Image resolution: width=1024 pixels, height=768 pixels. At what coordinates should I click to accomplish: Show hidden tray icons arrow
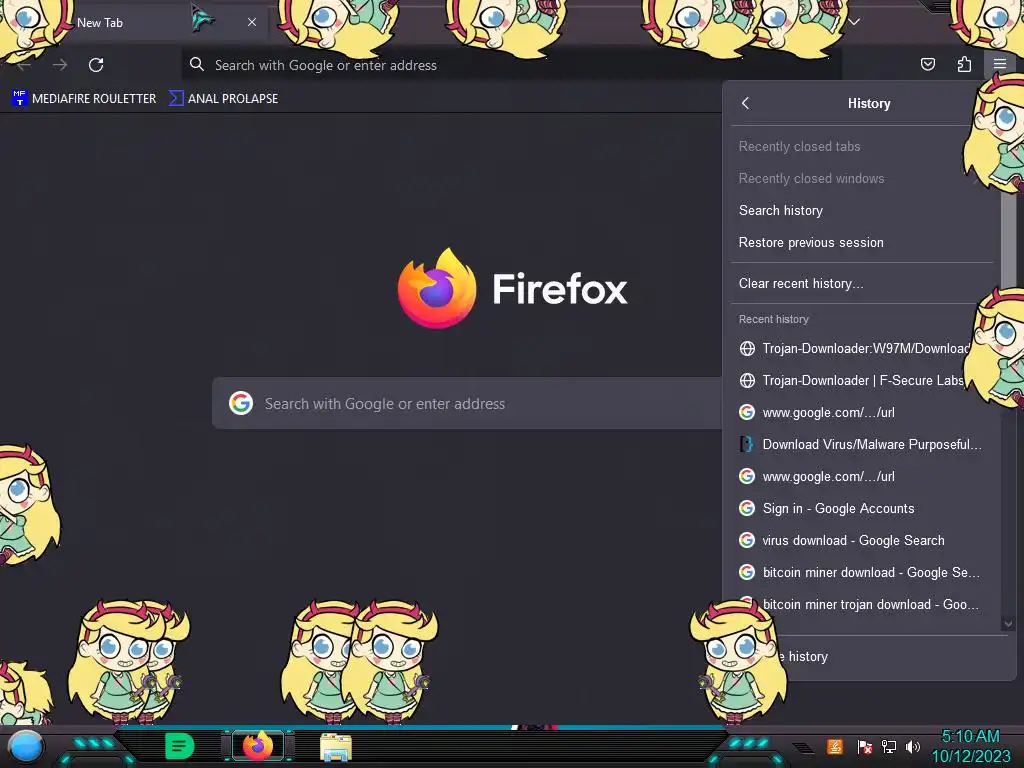[804, 747]
